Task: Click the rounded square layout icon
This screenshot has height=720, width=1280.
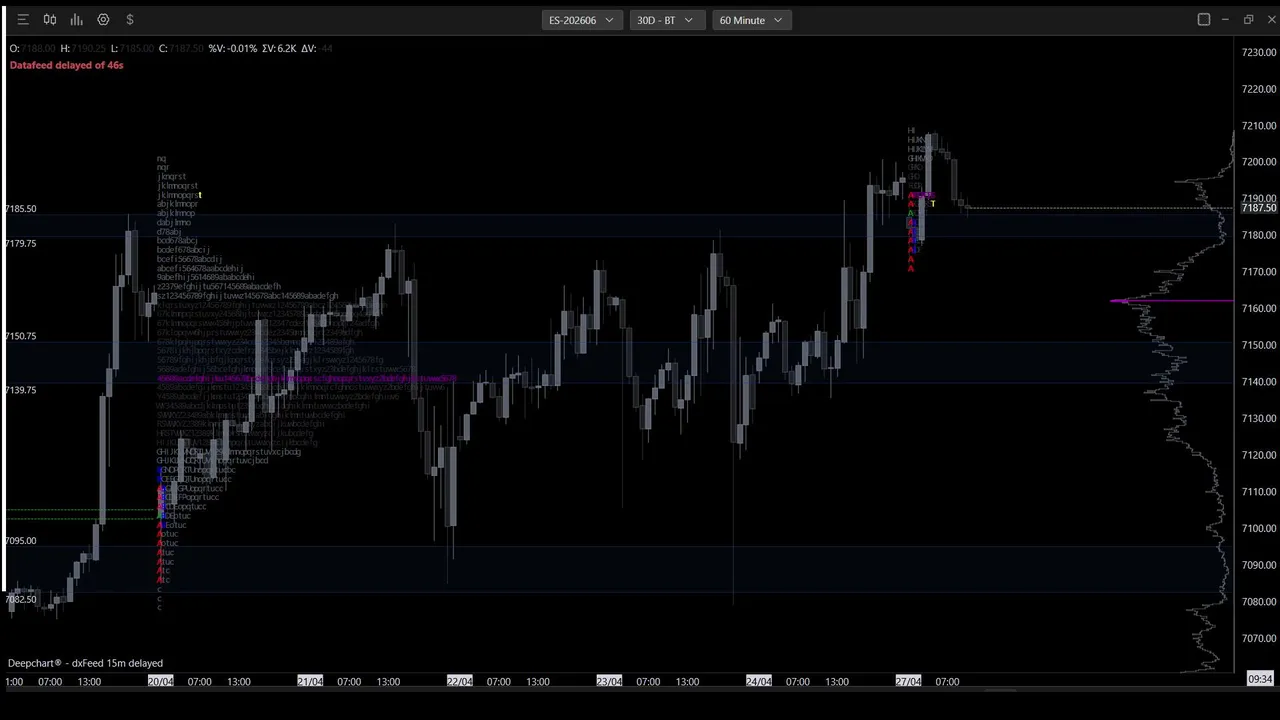Action: click(1204, 19)
